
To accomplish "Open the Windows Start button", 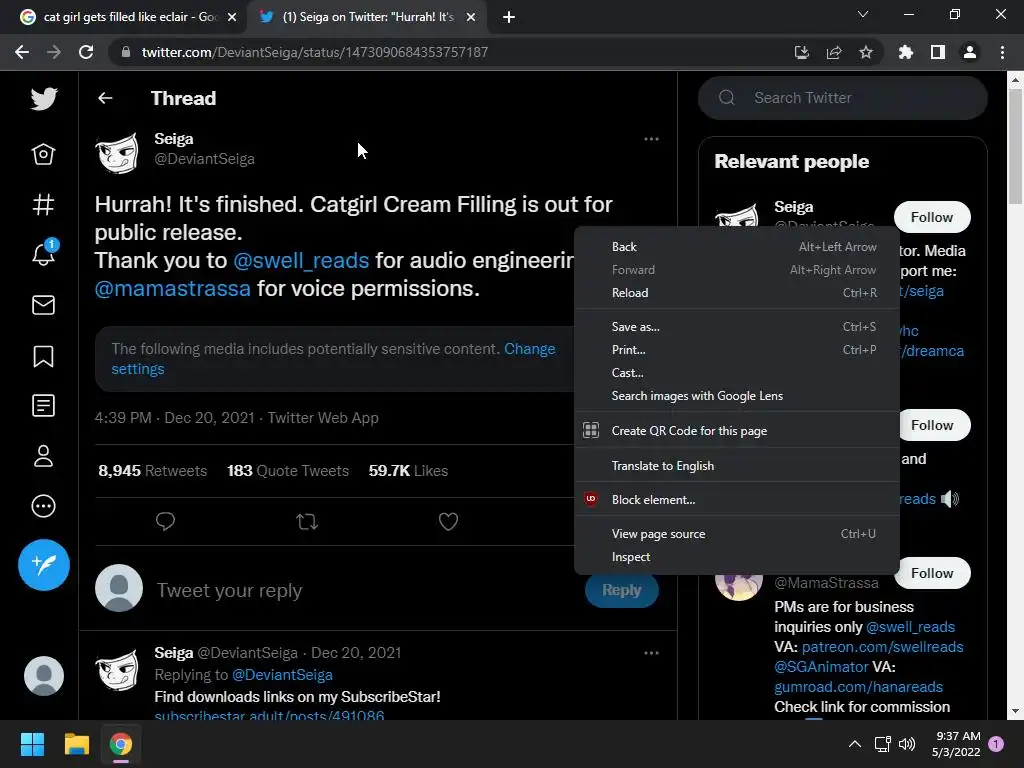I will (32, 744).
